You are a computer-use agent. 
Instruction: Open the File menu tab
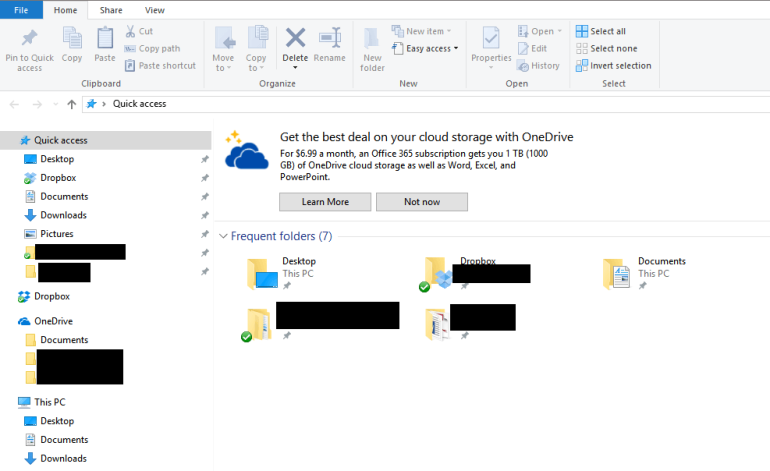[21, 10]
